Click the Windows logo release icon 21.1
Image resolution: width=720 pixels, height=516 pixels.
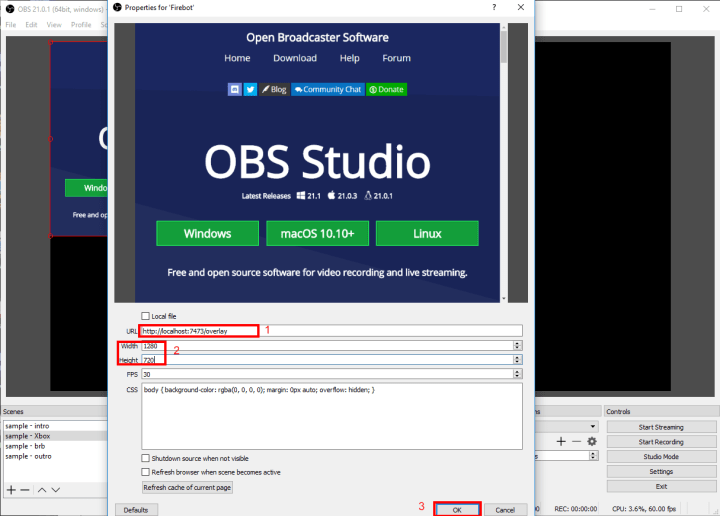pos(301,196)
